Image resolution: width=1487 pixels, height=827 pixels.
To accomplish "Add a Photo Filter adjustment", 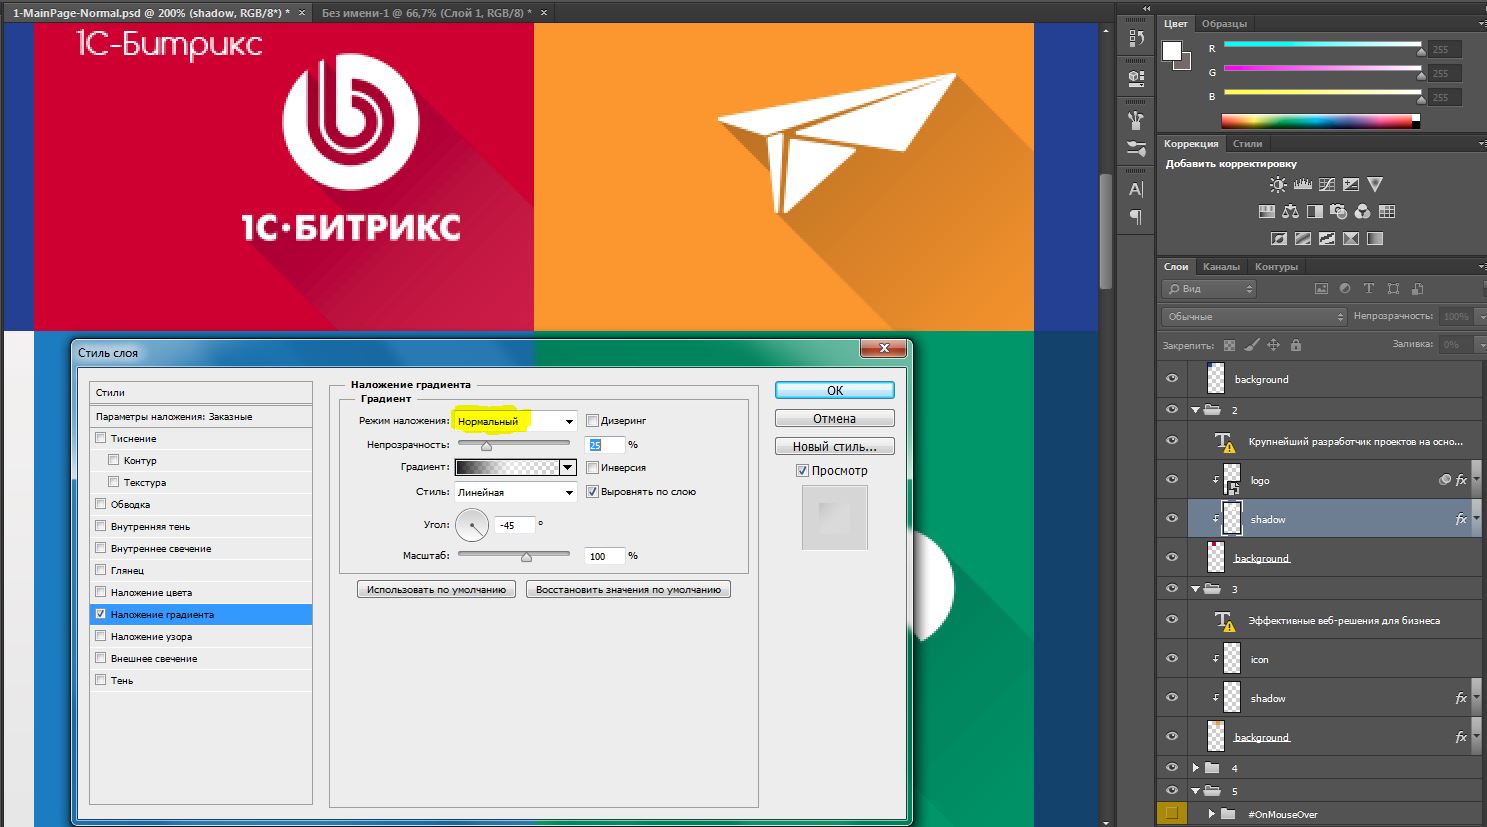I will pos(1338,212).
